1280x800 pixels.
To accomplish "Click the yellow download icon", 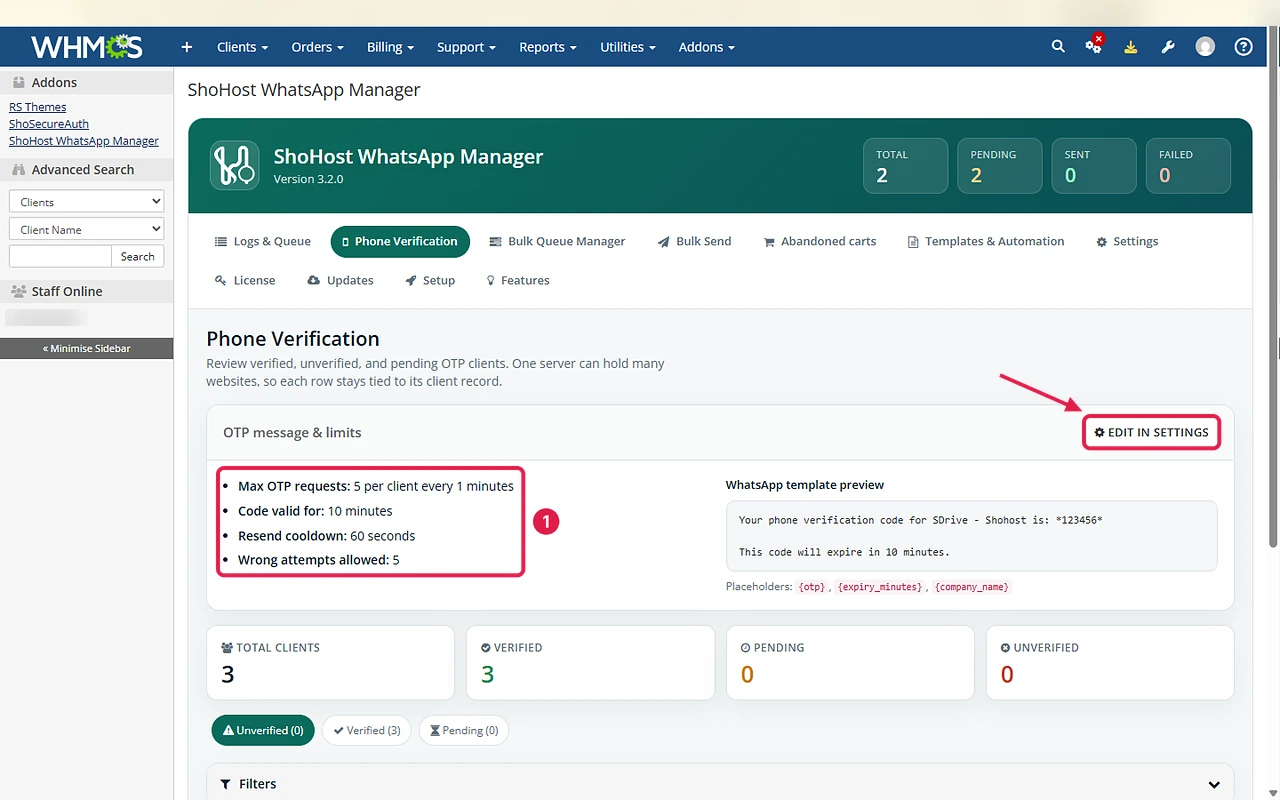I will coord(1130,47).
